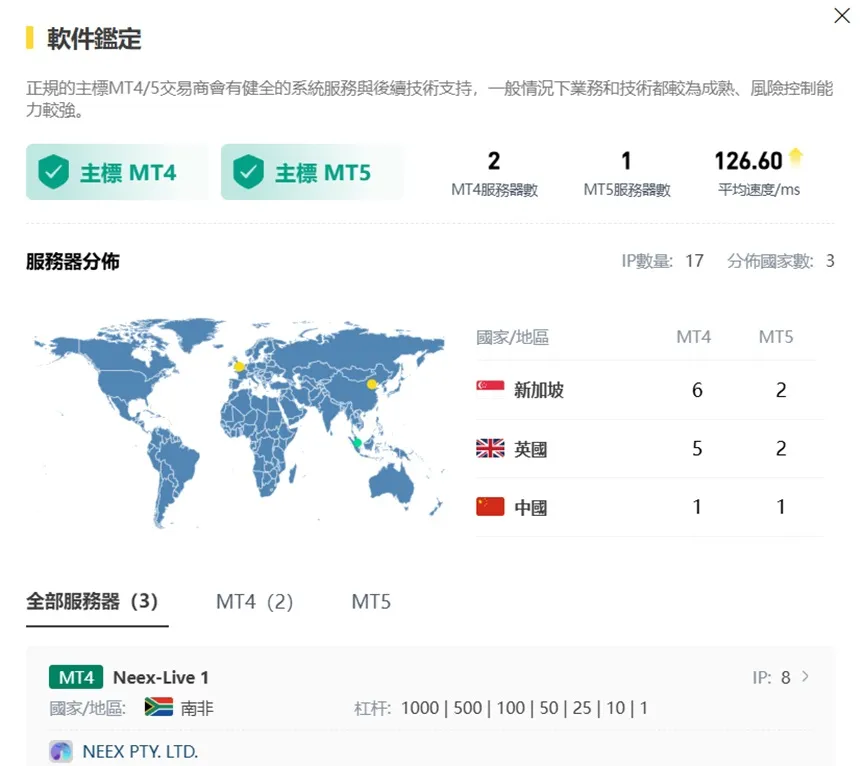Viewport: 863px width, 766px height.
Task: Click the 平均速度/ms value 126.60
Action: (x=748, y=161)
